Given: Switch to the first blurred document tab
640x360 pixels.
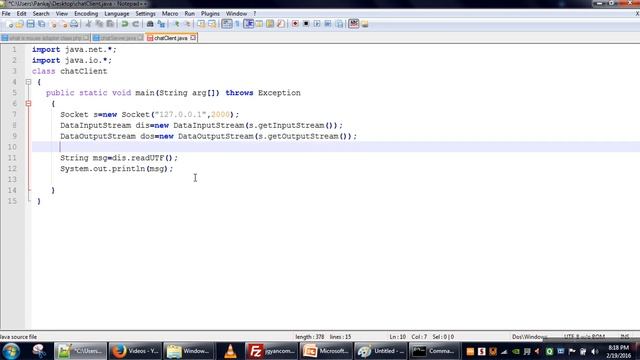Looking at the screenshot, I should pyautogui.click(x=45, y=38).
